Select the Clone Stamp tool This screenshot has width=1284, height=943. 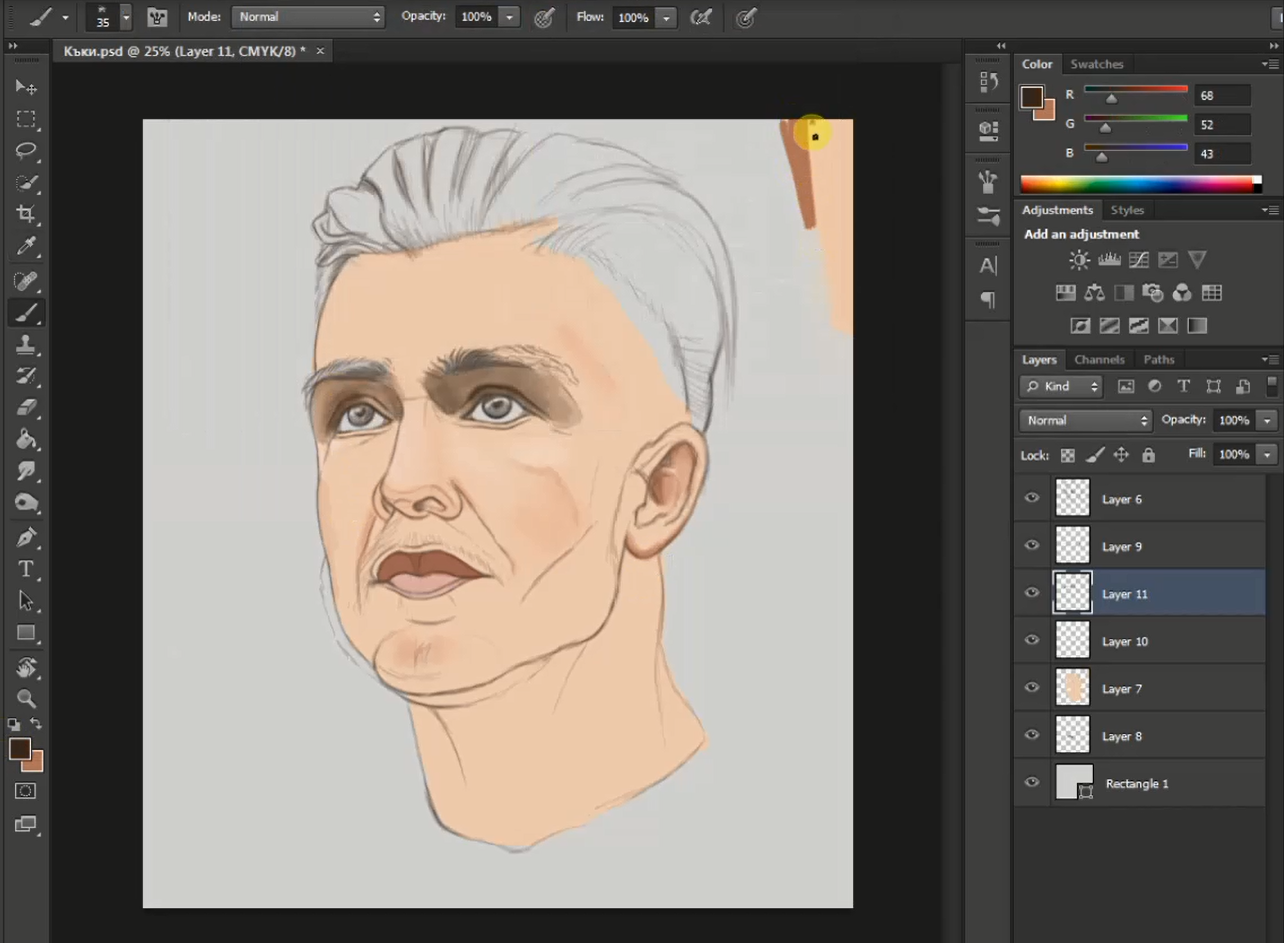point(26,344)
